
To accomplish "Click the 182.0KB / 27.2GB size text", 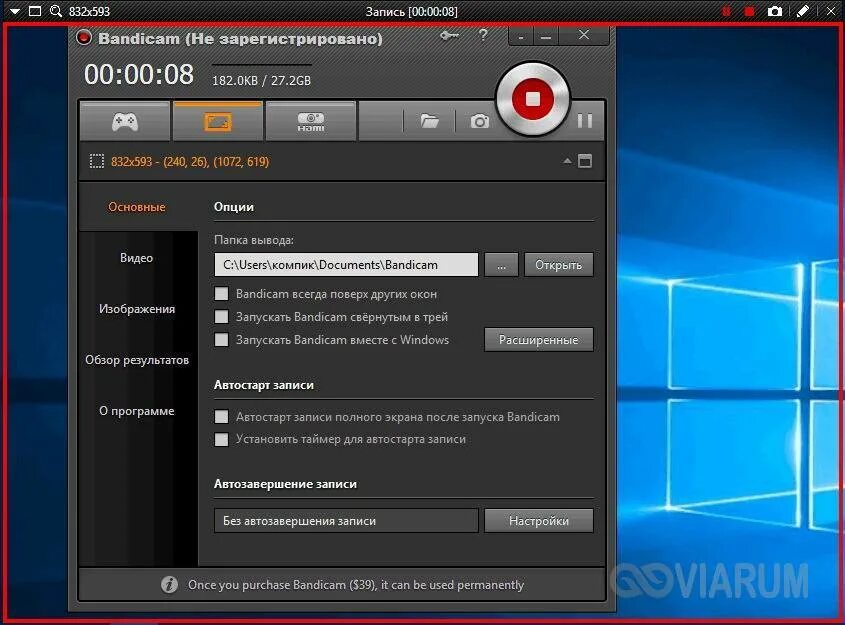I will click(261, 80).
